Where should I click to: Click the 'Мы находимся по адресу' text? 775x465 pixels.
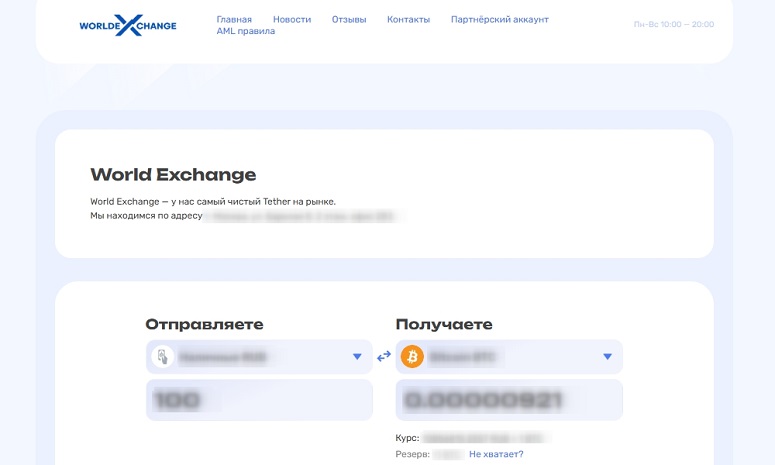(x=146, y=215)
